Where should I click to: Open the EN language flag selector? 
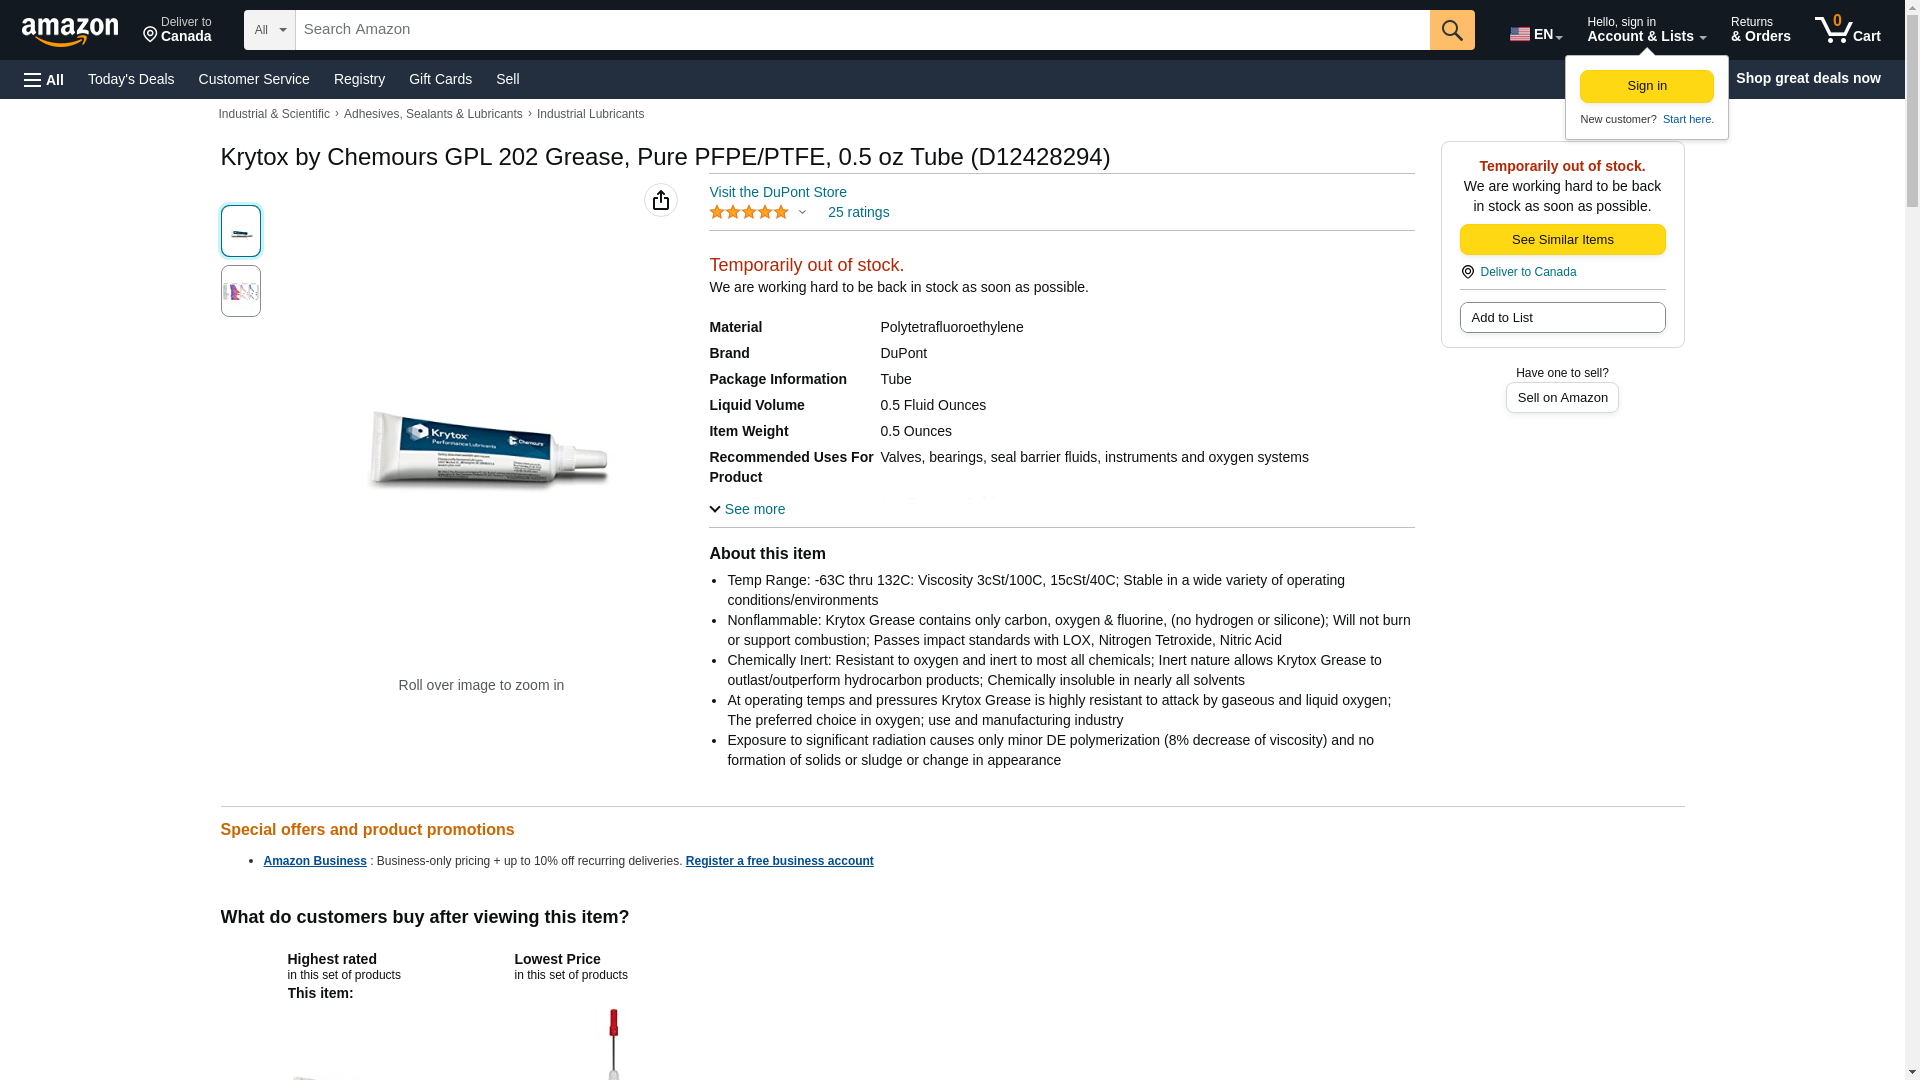[1535, 34]
